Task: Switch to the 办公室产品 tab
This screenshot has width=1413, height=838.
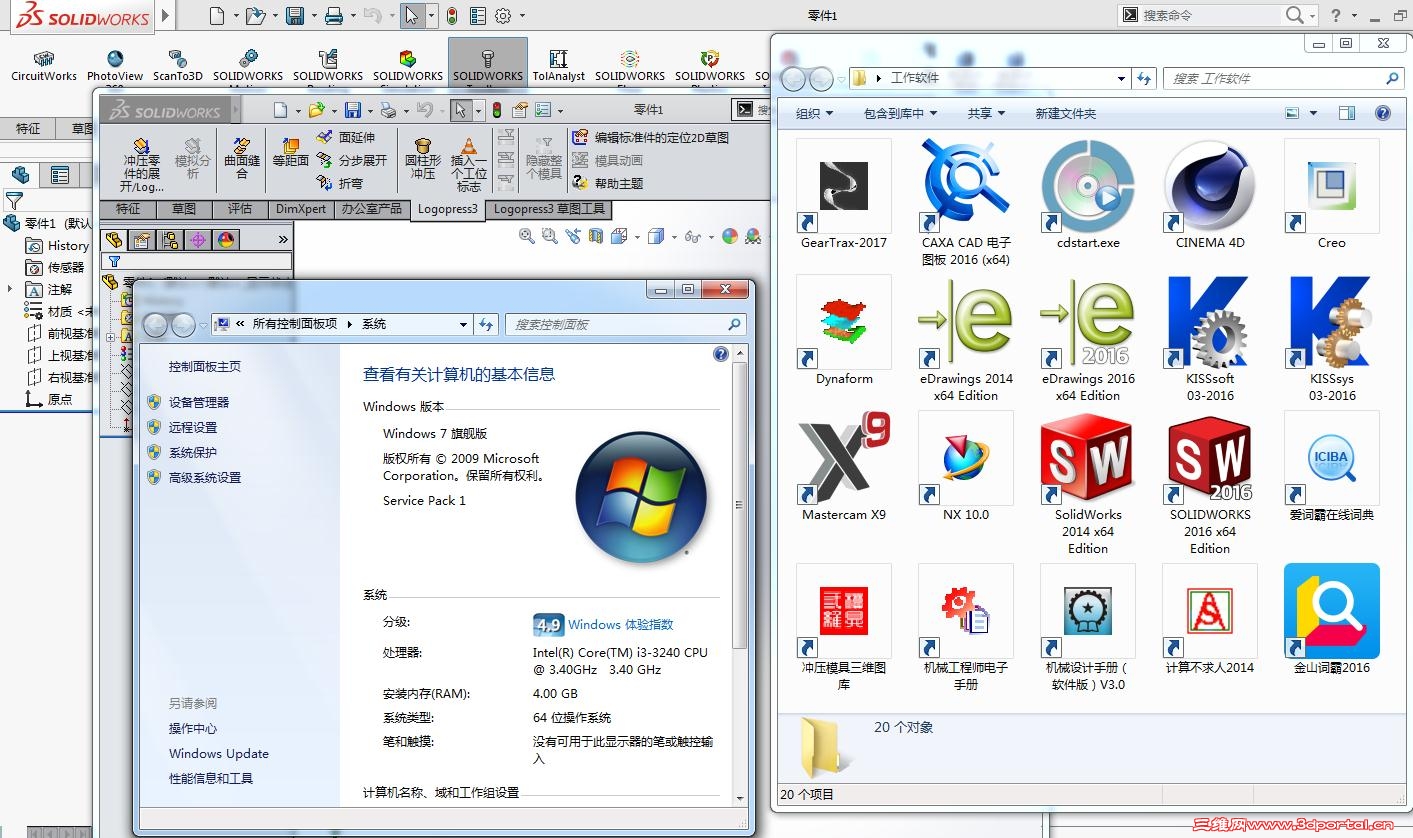Action: point(371,209)
